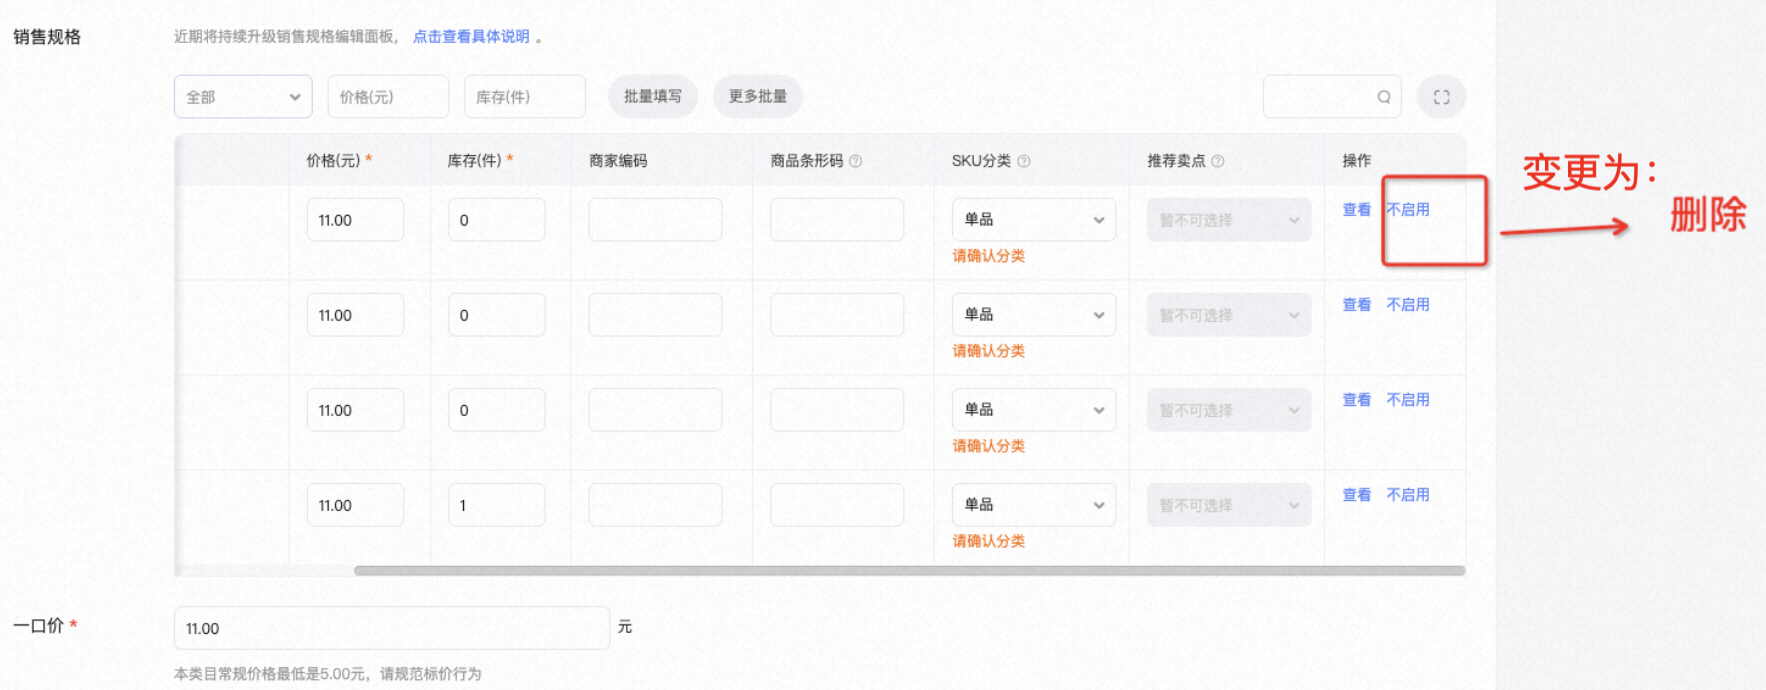Click 不启用 in the third row
This screenshot has width=1766, height=690.
pos(1408,399)
